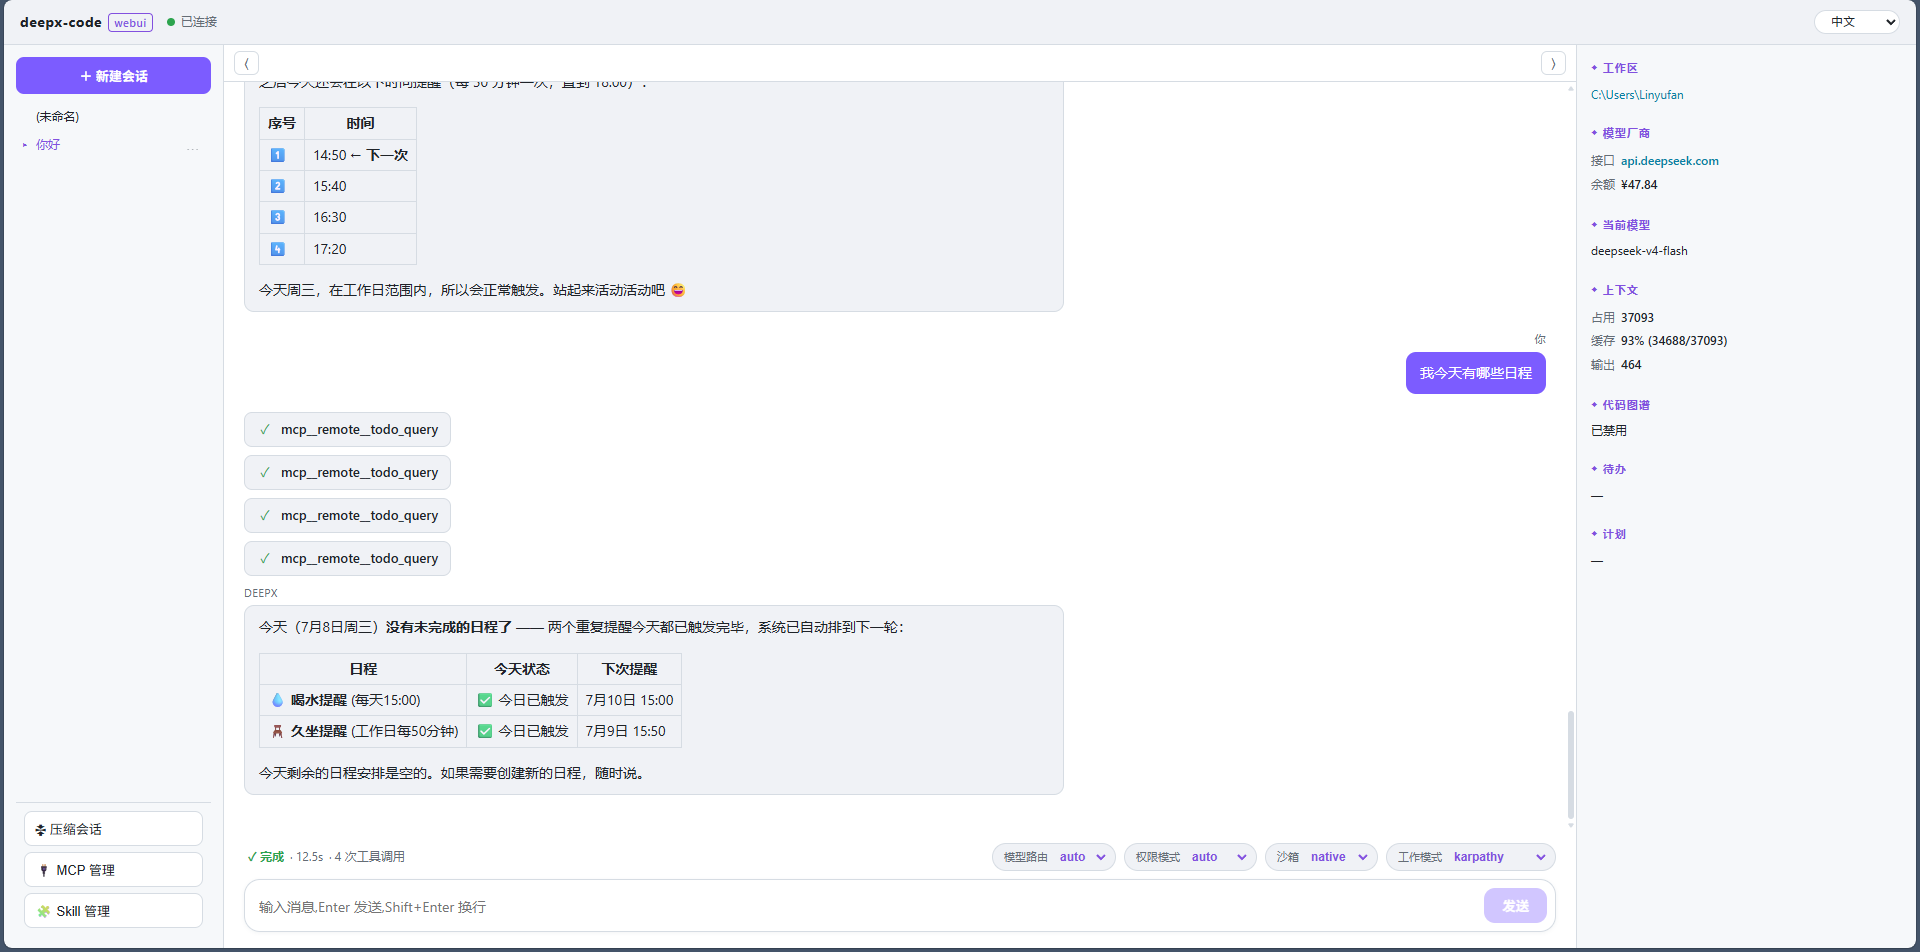Open Skill 管理

[113, 911]
